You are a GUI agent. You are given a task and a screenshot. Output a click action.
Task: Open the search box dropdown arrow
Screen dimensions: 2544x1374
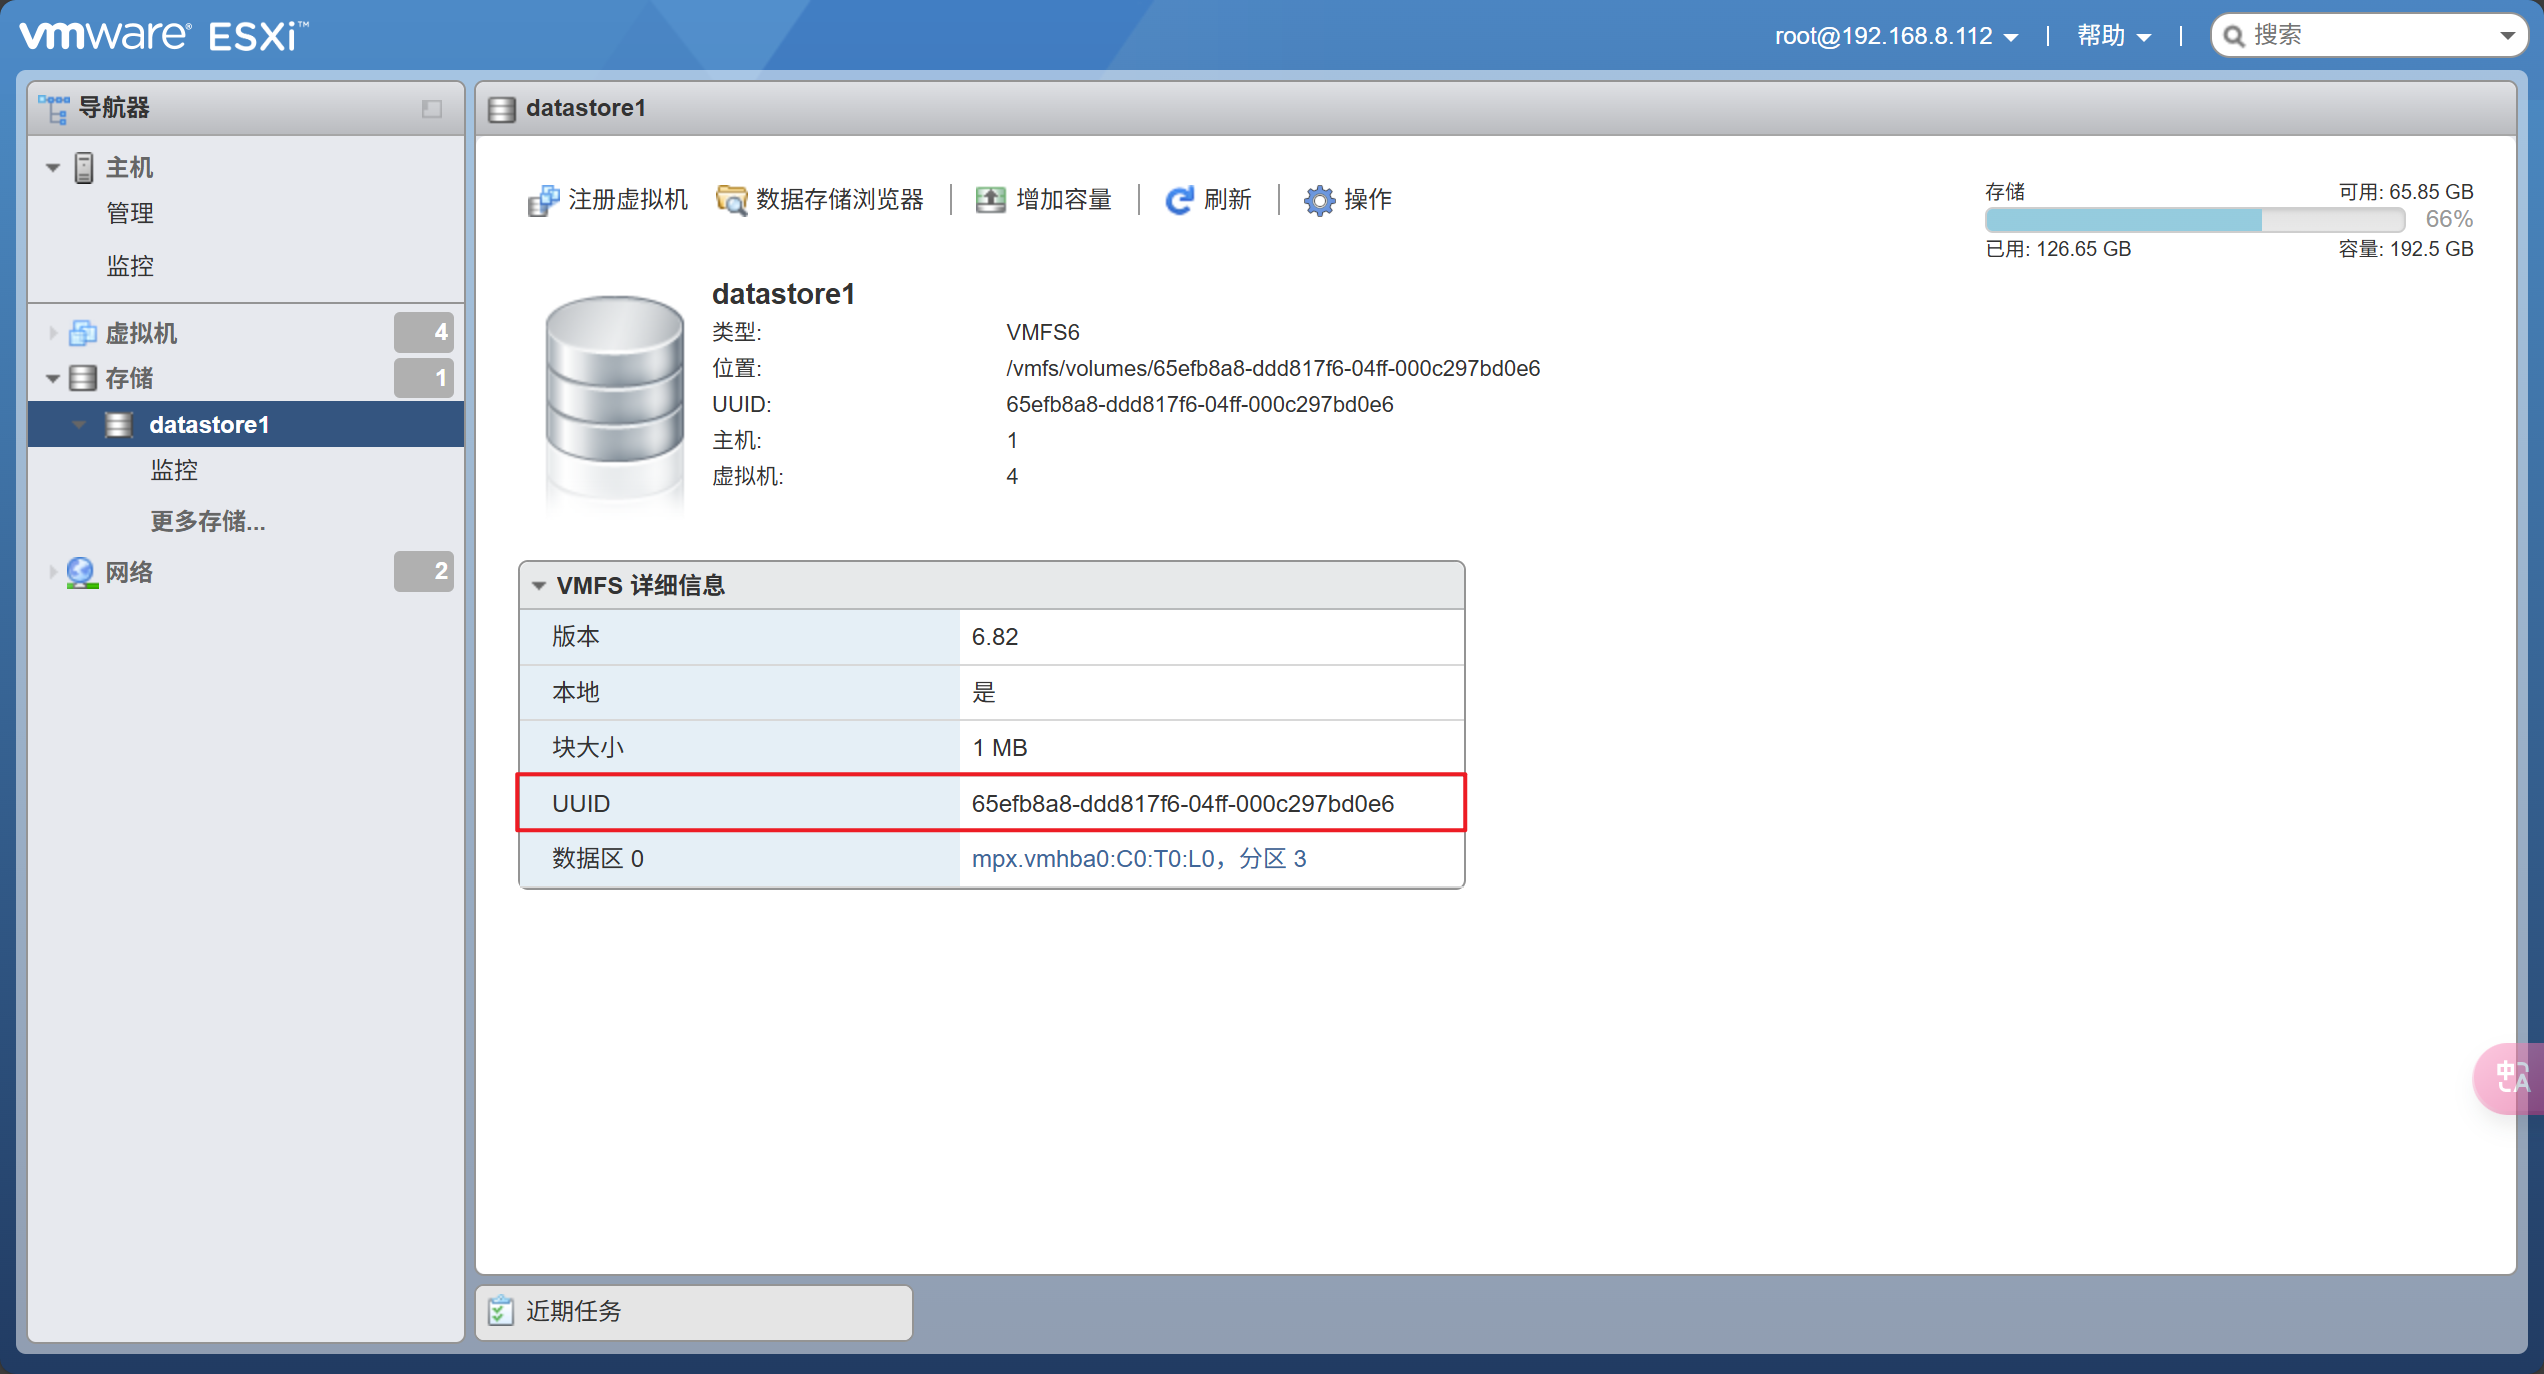click(x=2506, y=36)
